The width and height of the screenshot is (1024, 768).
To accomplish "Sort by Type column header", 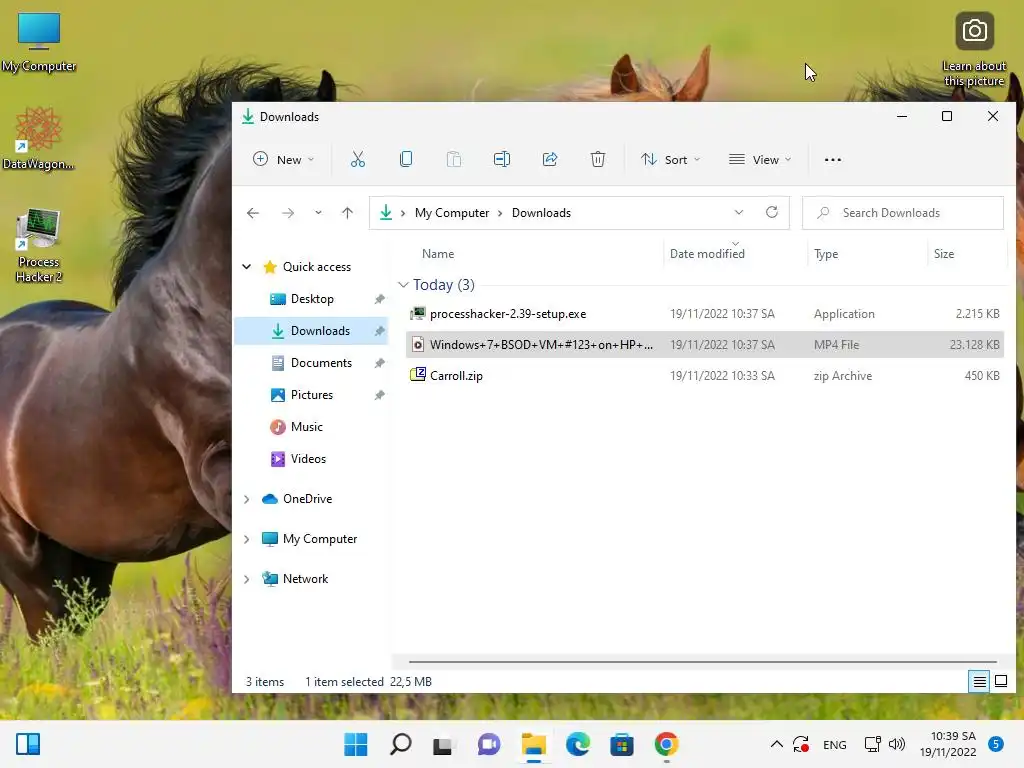I will point(826,254).
